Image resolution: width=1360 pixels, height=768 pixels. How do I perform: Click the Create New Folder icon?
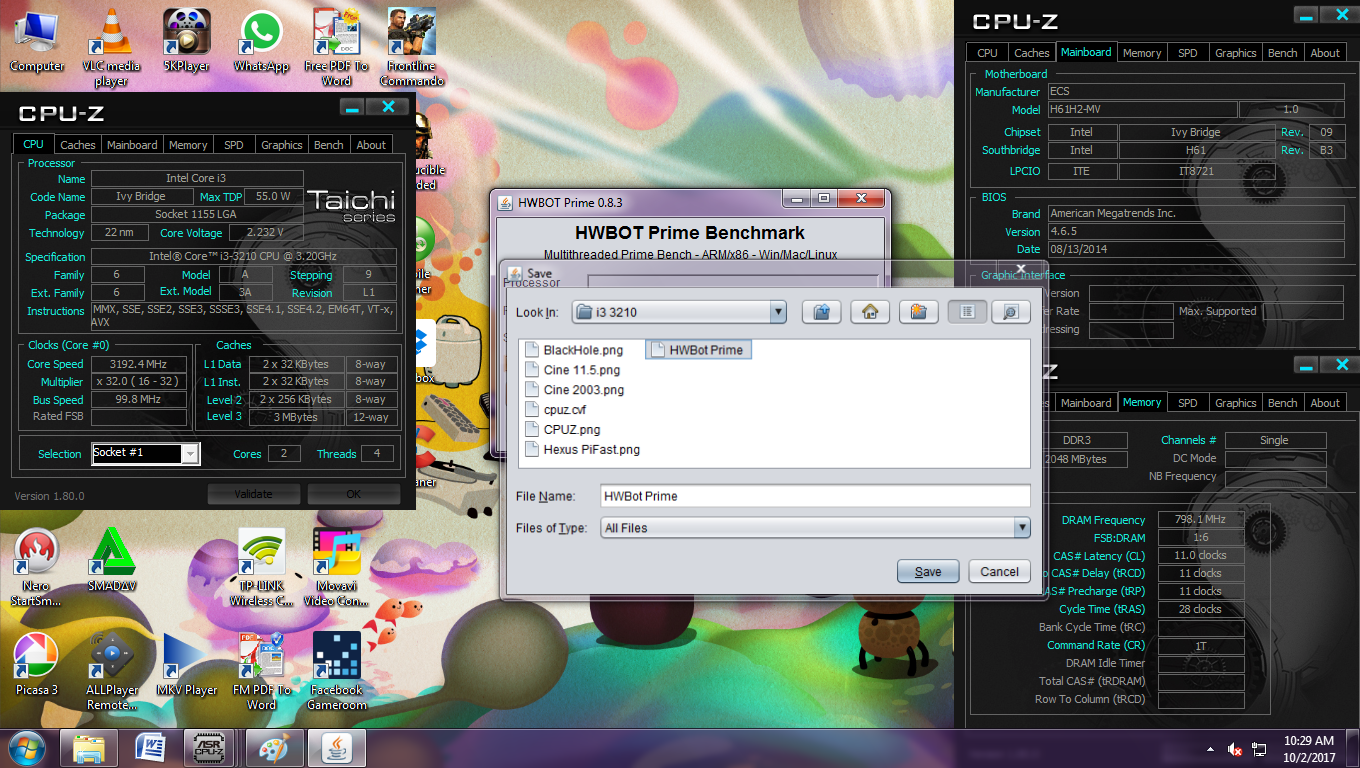click(918, 312)
